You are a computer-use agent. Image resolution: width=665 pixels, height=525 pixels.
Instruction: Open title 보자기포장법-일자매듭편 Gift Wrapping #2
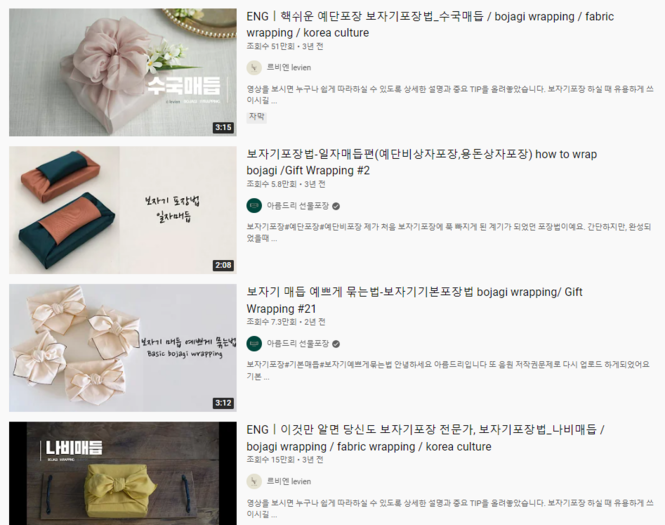click(x=422, y=162)
